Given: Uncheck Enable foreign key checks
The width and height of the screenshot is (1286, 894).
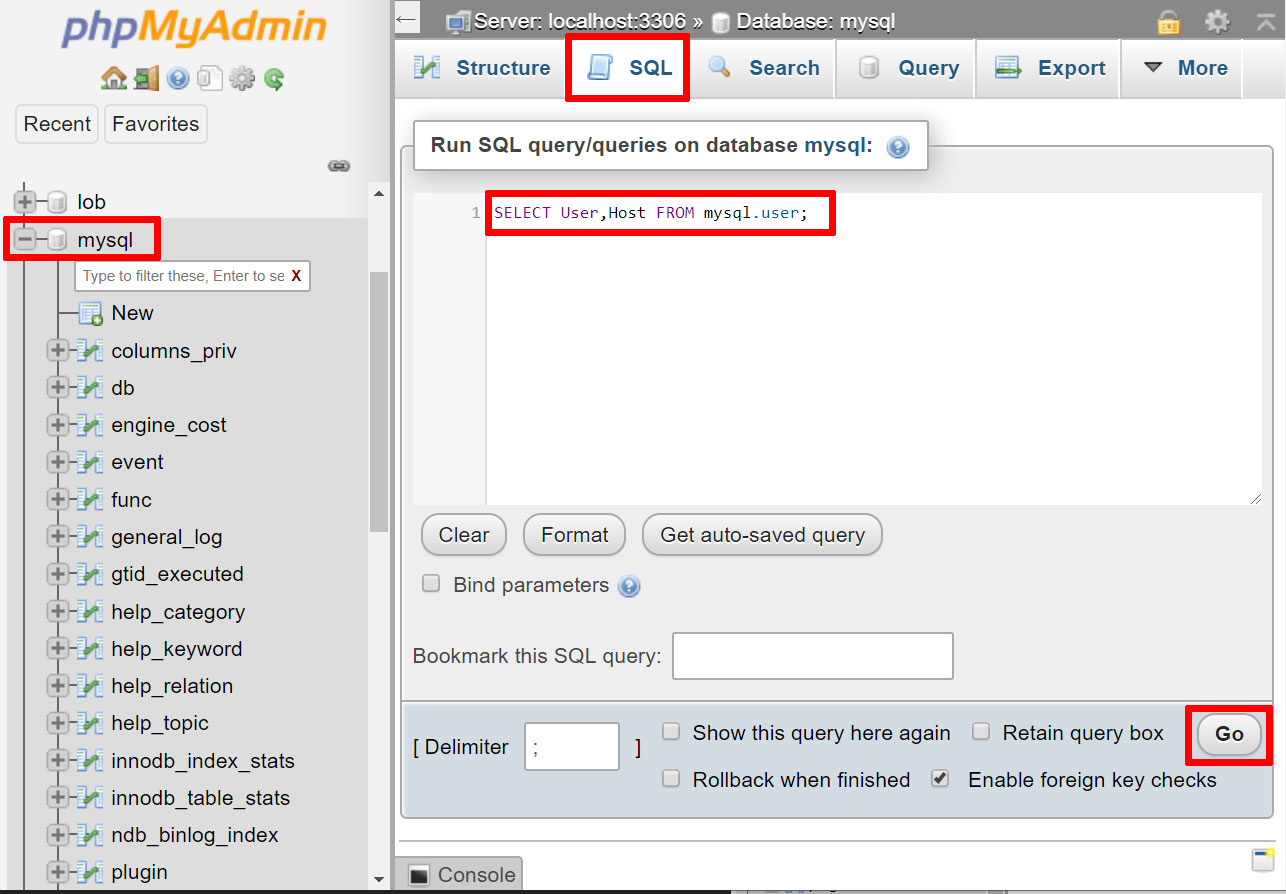Looking at the screenshot, I should click(x=940, y=778).
